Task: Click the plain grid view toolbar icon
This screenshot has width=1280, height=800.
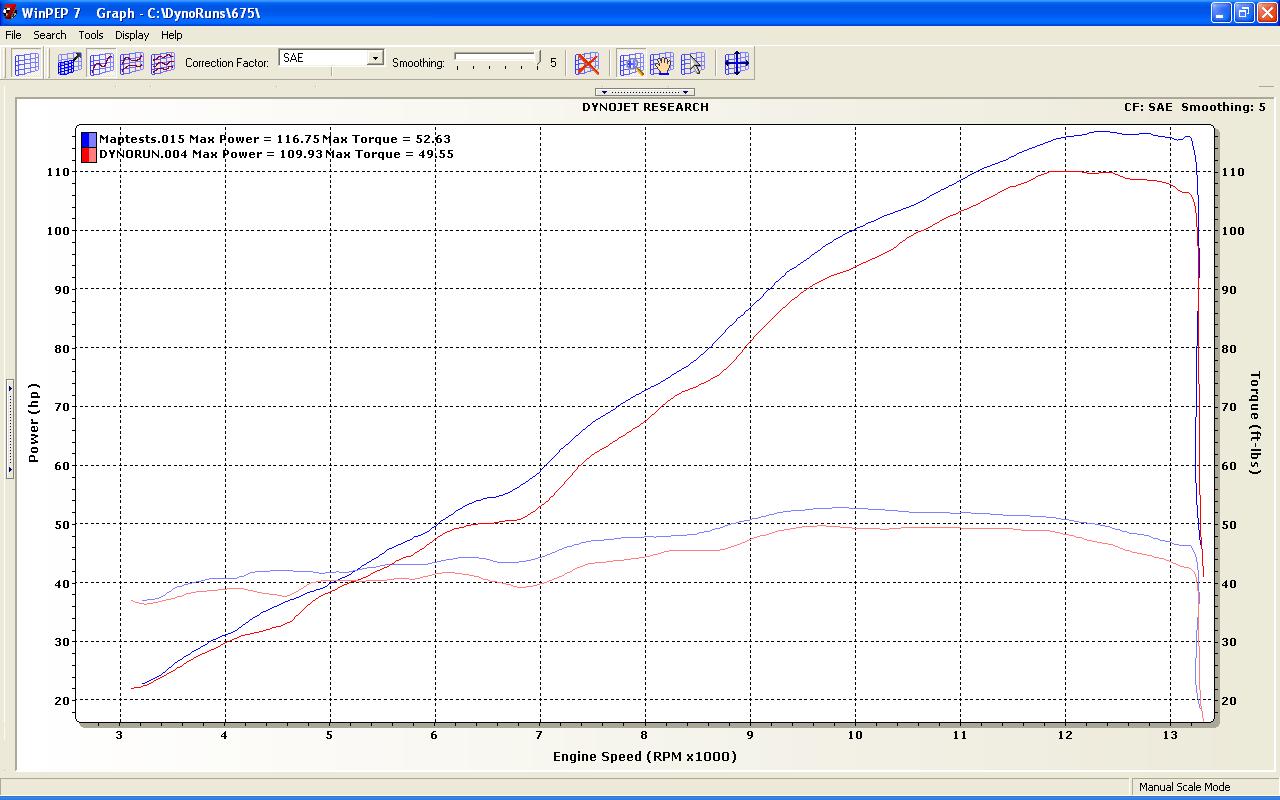Action: 27,63
